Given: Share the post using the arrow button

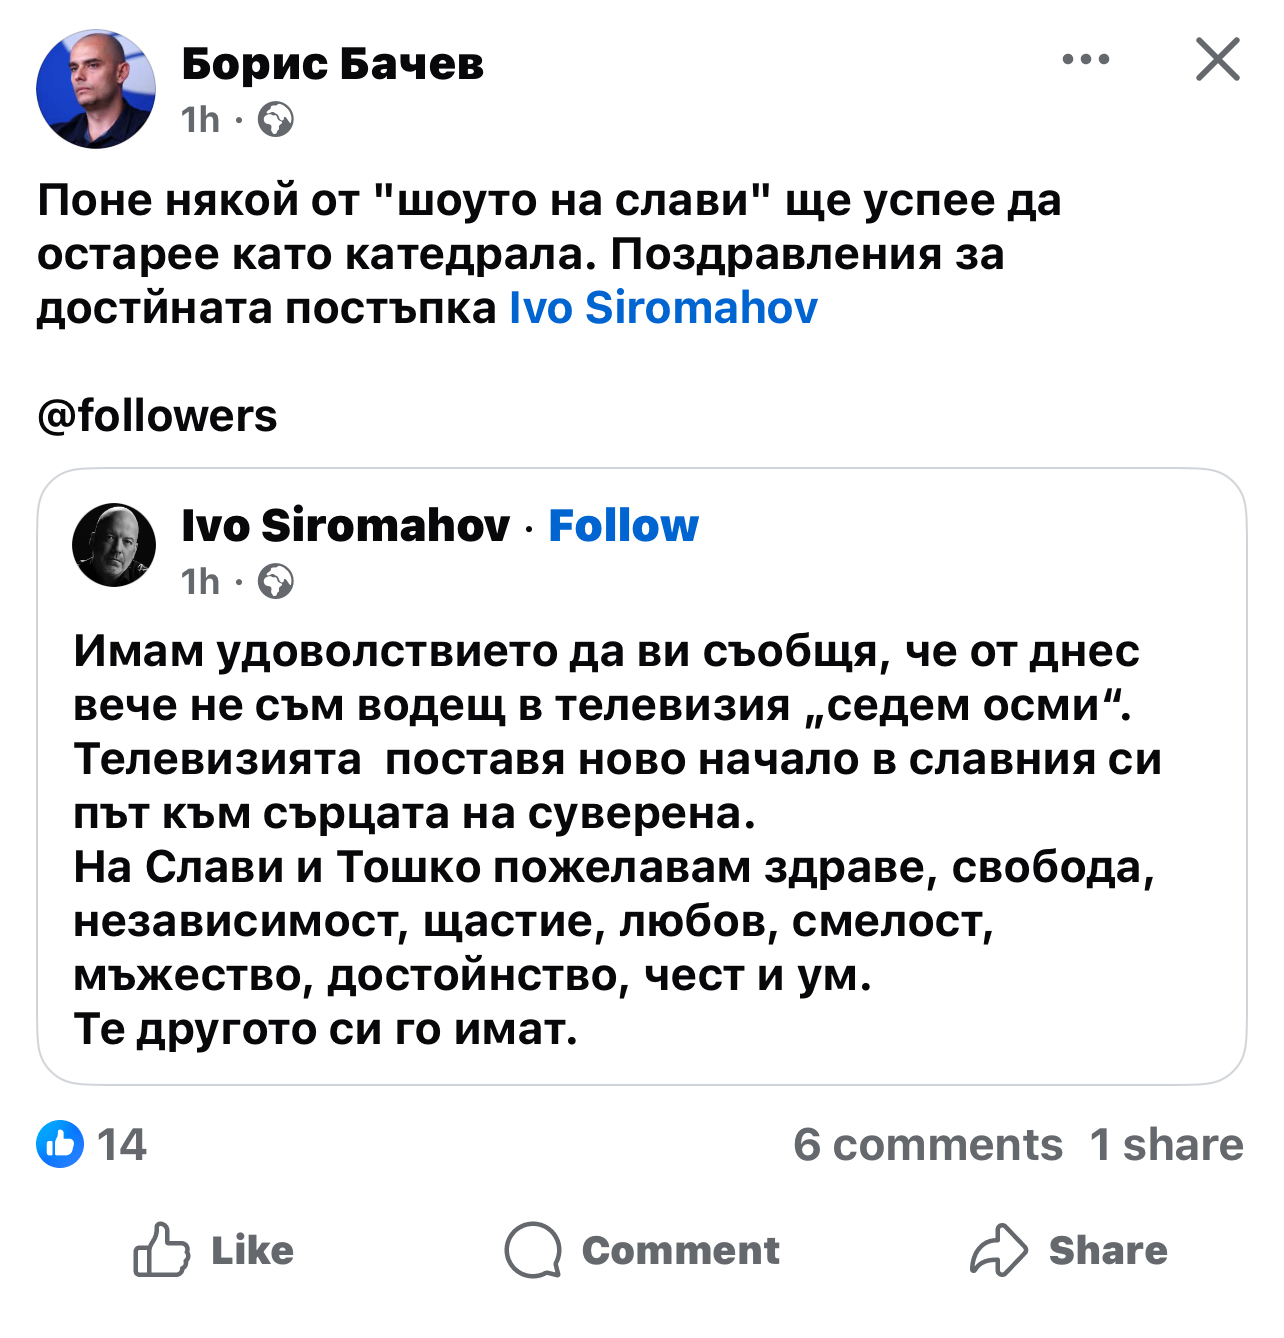Looking at the screenshot, I should pos(1068,1250).
